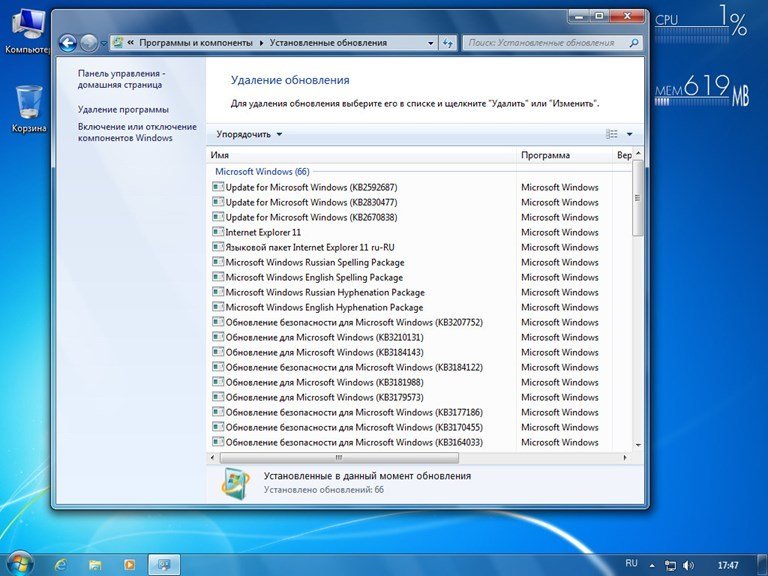
Task: Click the magnifier search icon
Action: point(634,43)
